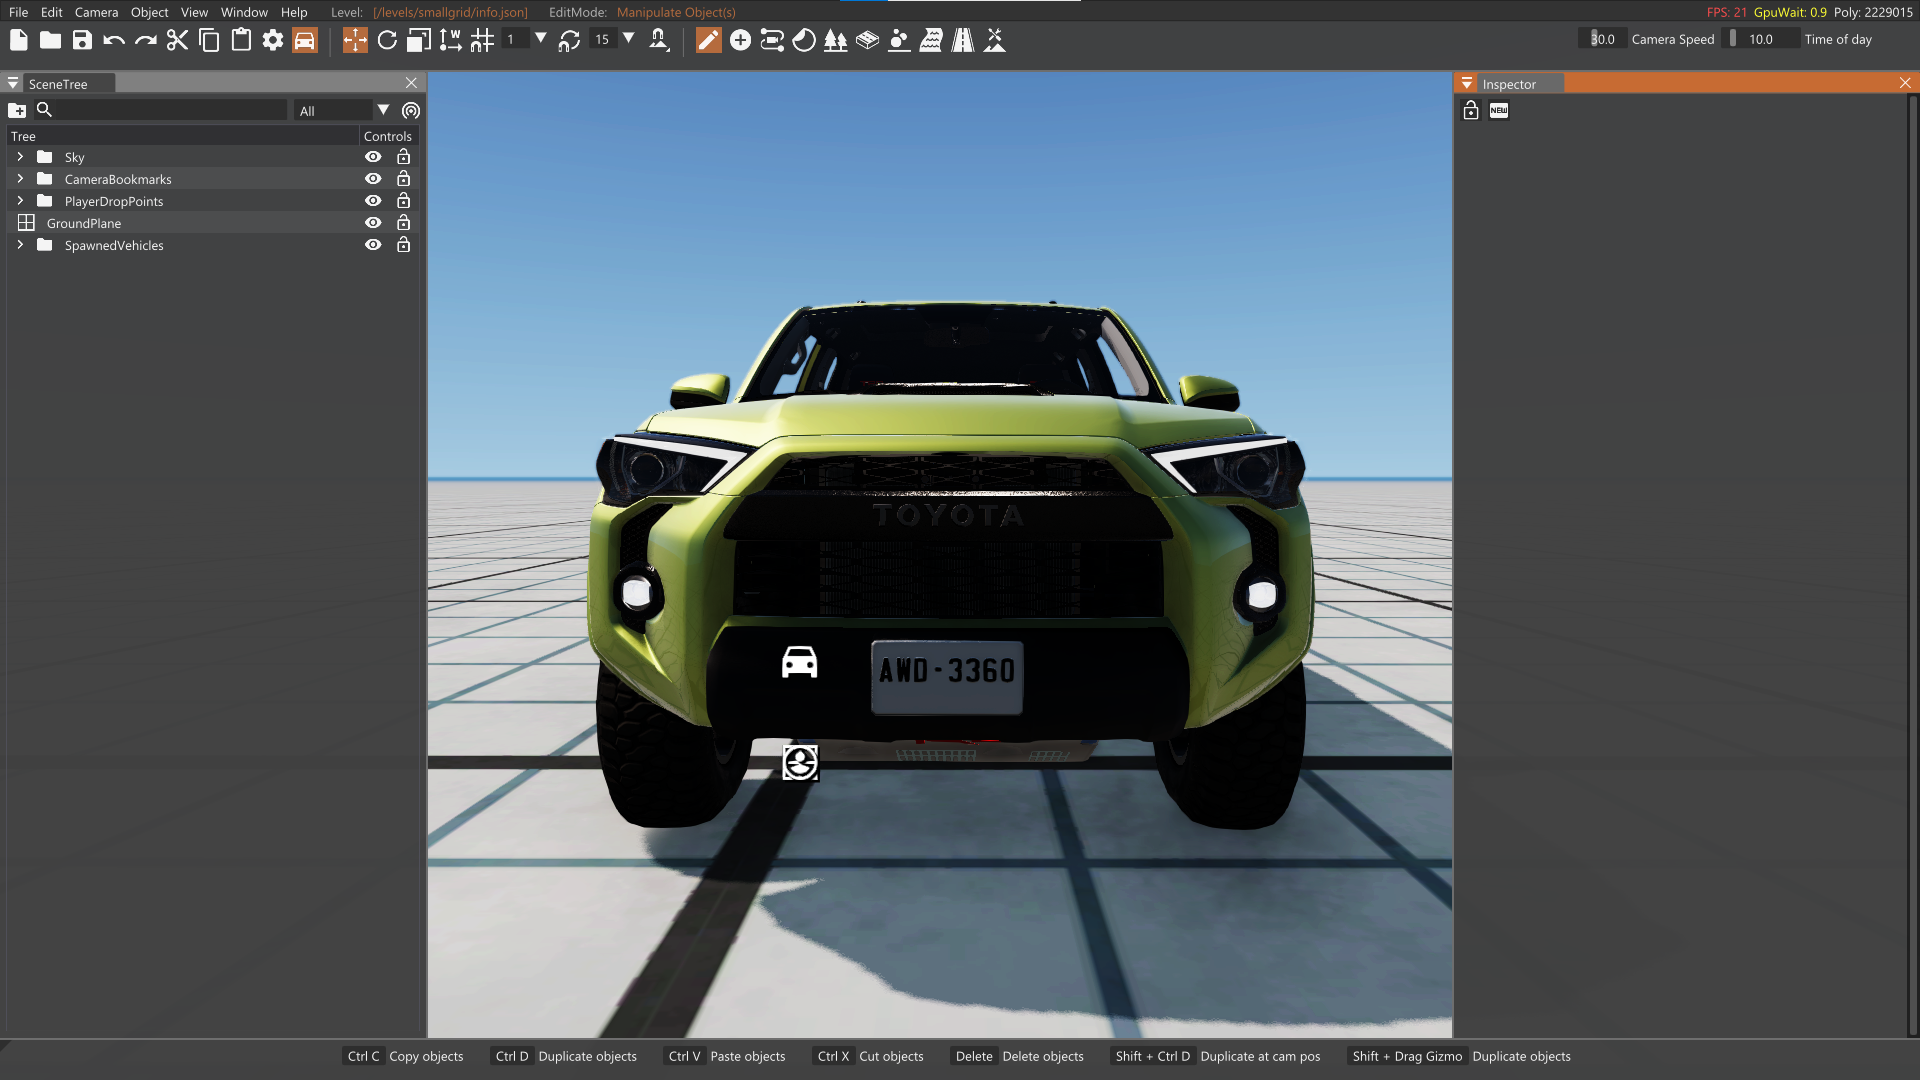Screen dimensions: 1920x1080
Task: Select the Terrain painter icon
Action: [899, 40]
